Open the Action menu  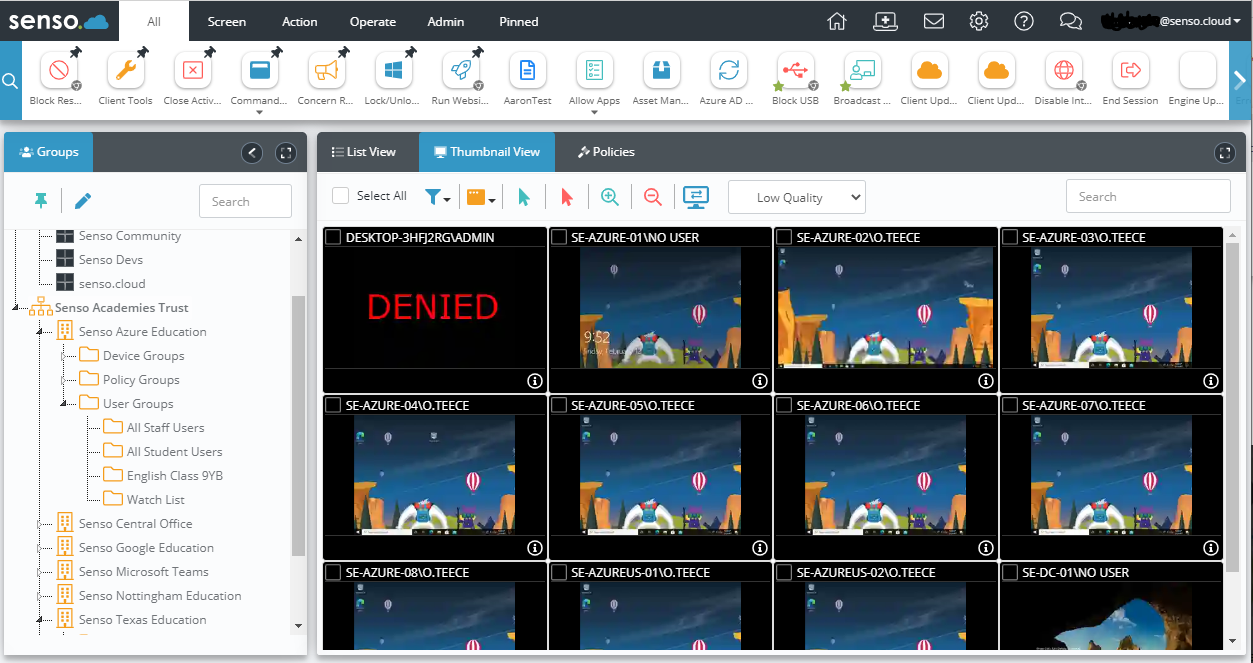point(299,21)
